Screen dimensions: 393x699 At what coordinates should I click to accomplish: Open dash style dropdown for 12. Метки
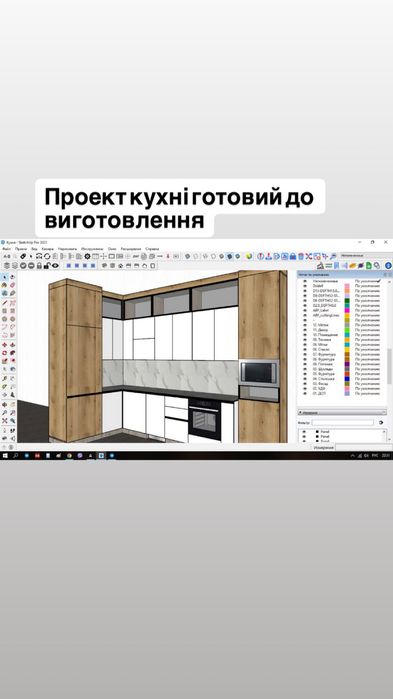pyautogui.click(x=368, y=325)
